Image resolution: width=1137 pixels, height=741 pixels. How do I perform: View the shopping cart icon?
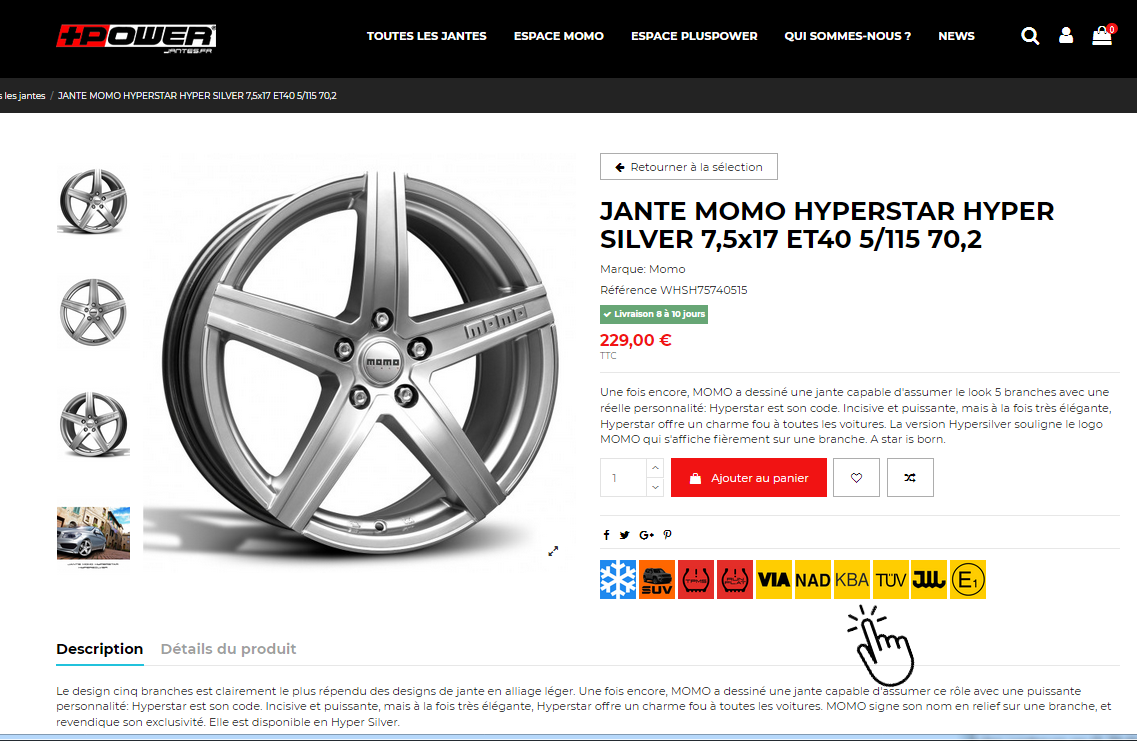tap(1103, 35)
